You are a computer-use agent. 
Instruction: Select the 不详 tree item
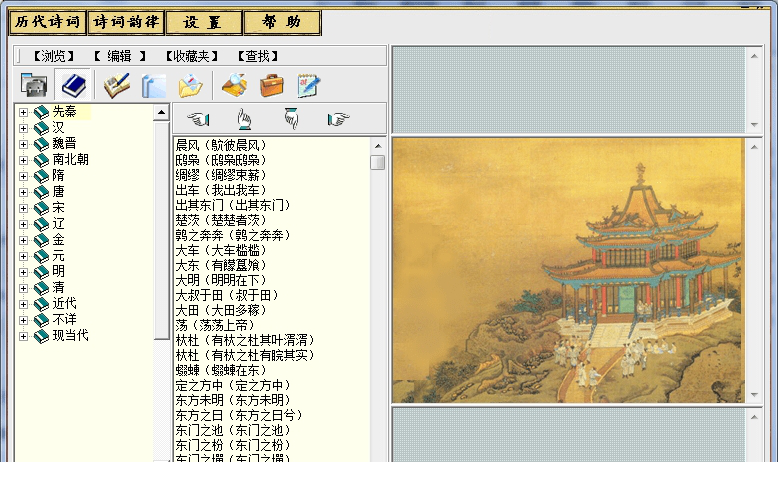tap(65, 320)
